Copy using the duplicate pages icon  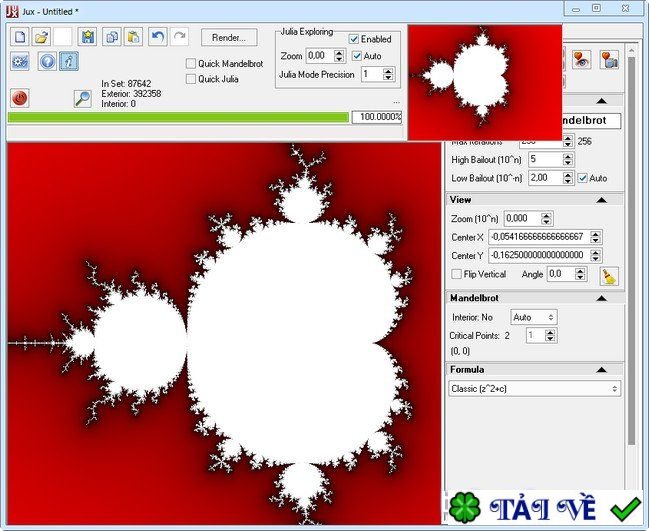(111, 37)
